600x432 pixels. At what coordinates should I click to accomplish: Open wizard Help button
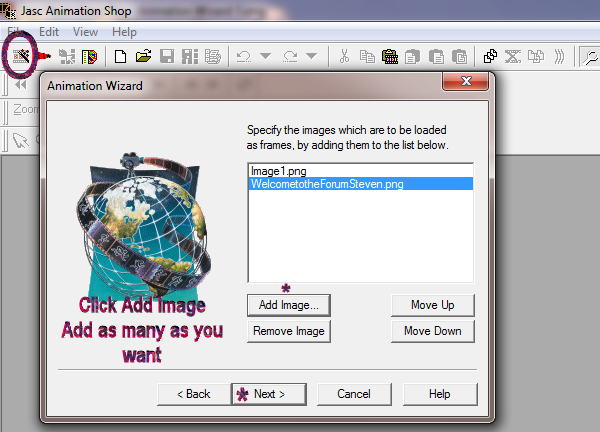[440, 394]
